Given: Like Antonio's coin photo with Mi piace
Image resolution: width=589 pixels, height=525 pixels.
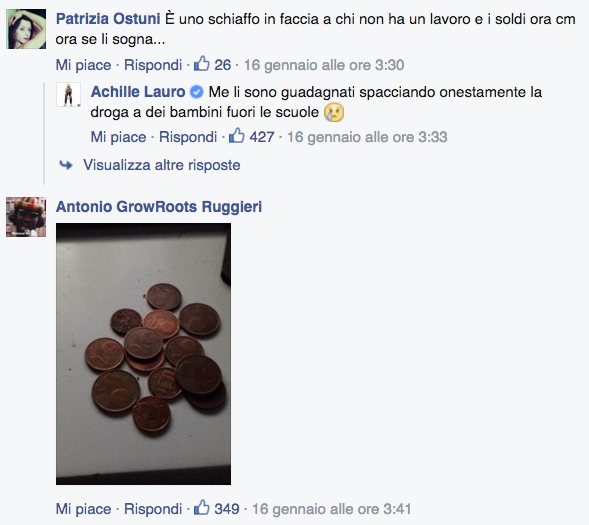Looking at the screenshot, I should point(83,509).
